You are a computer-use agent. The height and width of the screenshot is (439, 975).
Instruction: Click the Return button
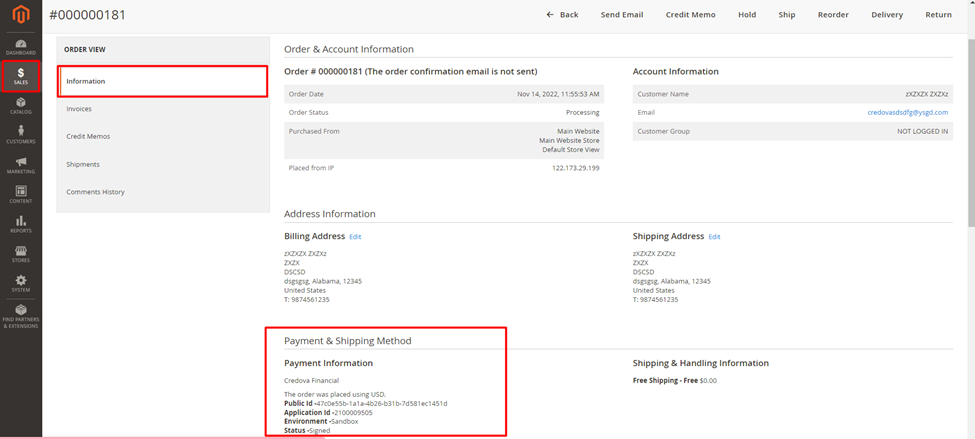tap(938, 15)
